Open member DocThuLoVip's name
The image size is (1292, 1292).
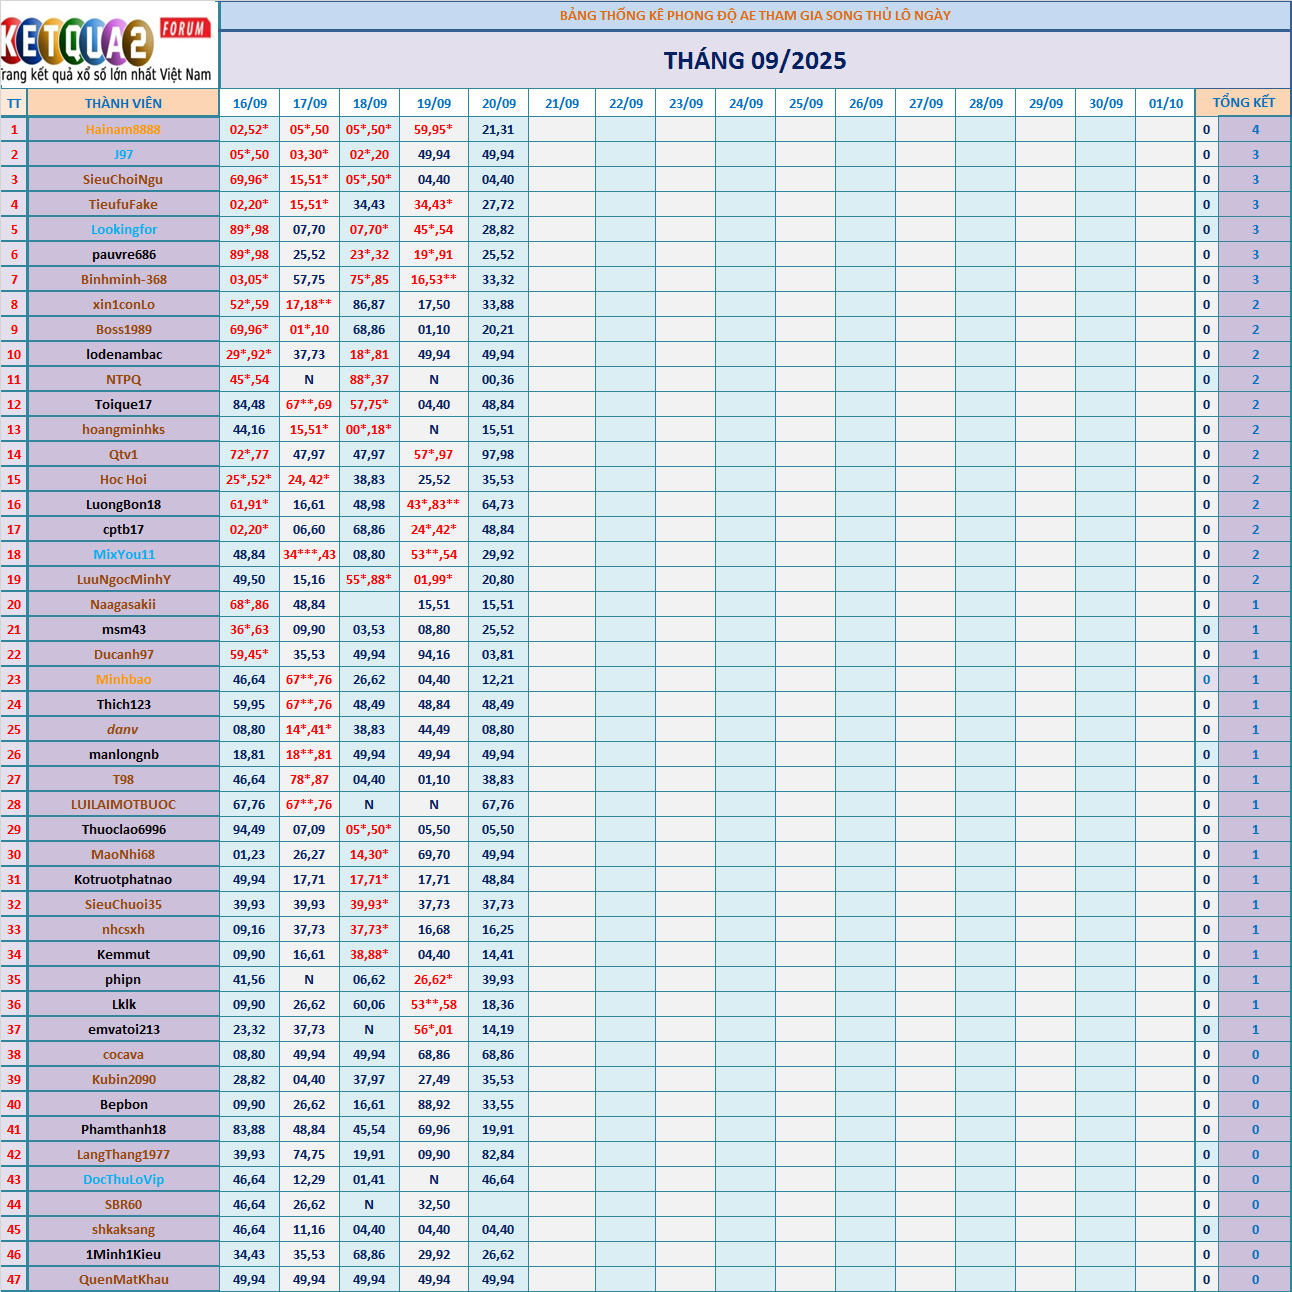tap(123, 1179)
